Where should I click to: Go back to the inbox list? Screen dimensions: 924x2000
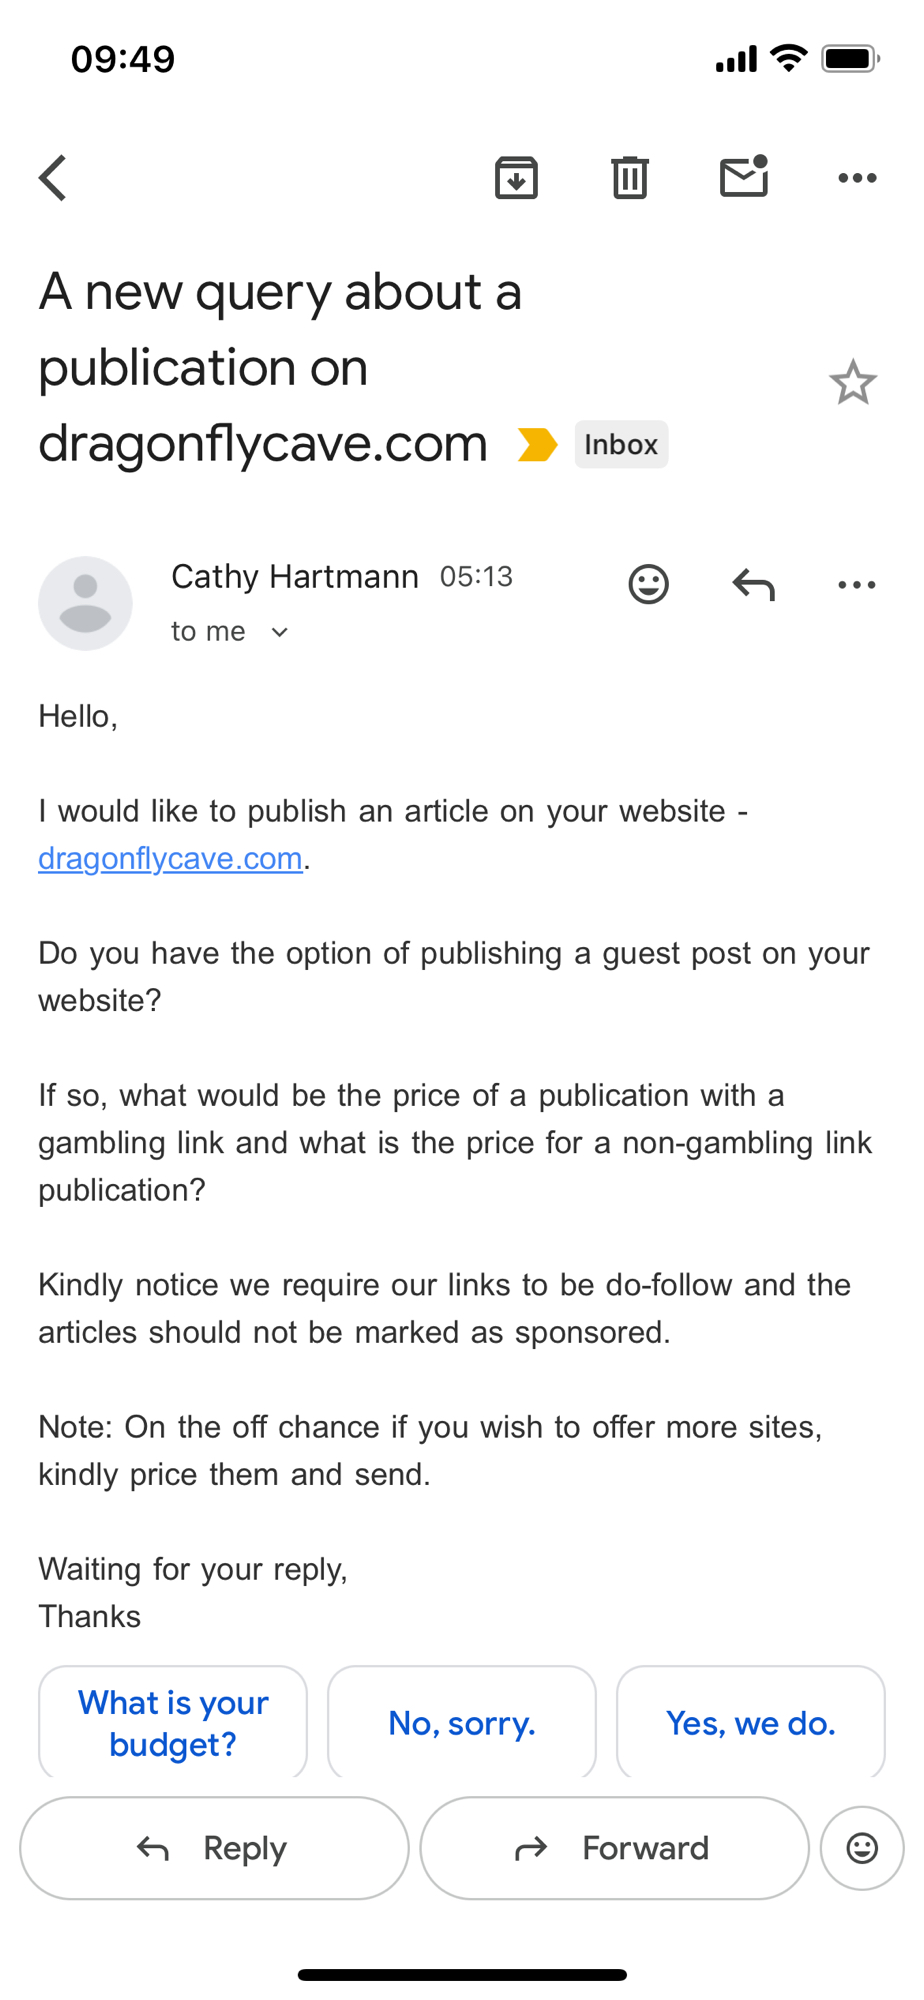click(54, 178)
